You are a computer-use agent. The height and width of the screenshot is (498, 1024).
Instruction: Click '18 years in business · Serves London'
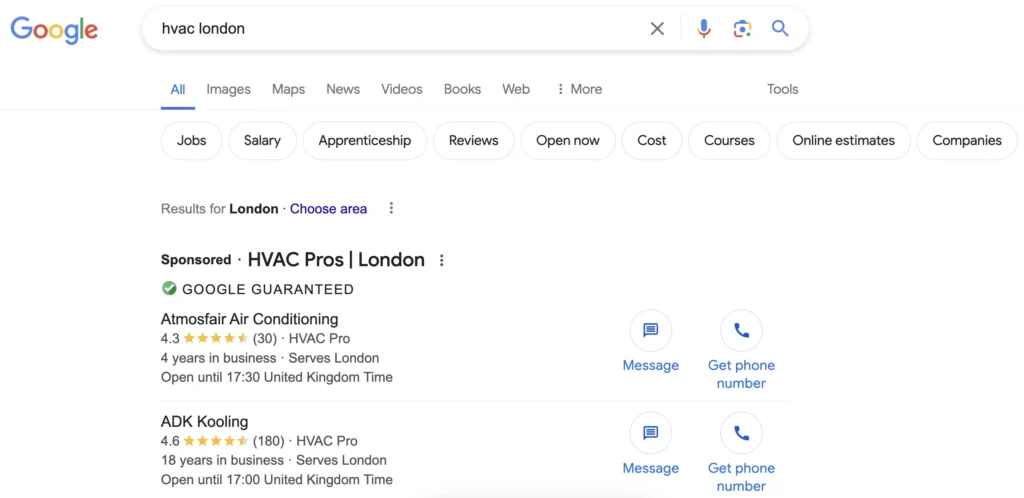coord(274,461)
